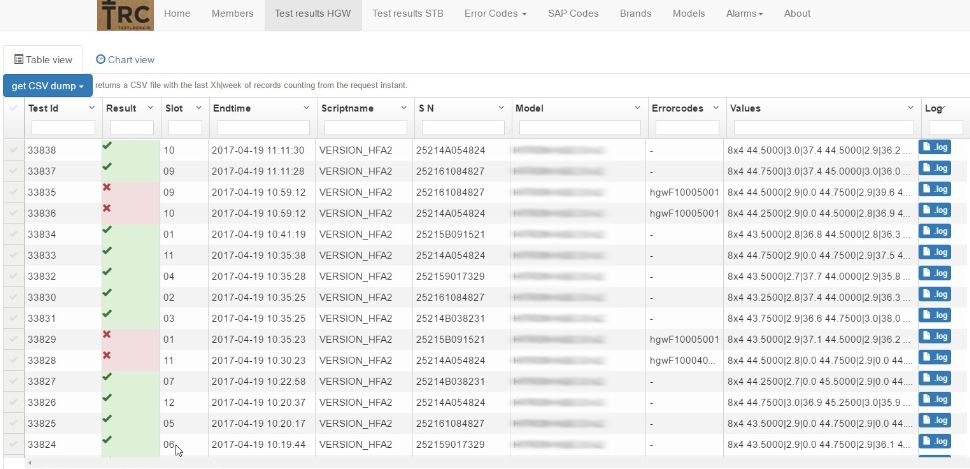Focus the Slot filter field
This screenshot has width=970, height=469.
click(185, 127)
